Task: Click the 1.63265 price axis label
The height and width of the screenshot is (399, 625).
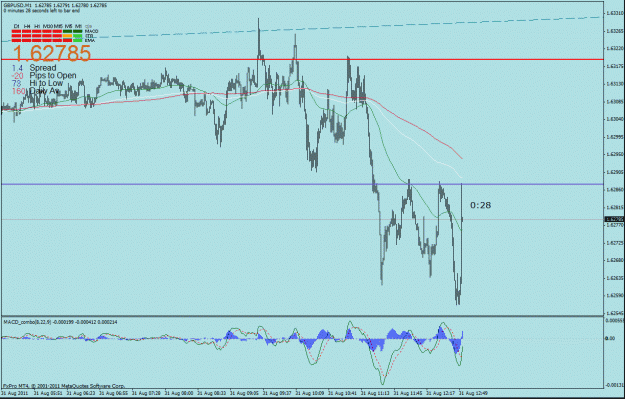Action: click(x=615, y=31)
